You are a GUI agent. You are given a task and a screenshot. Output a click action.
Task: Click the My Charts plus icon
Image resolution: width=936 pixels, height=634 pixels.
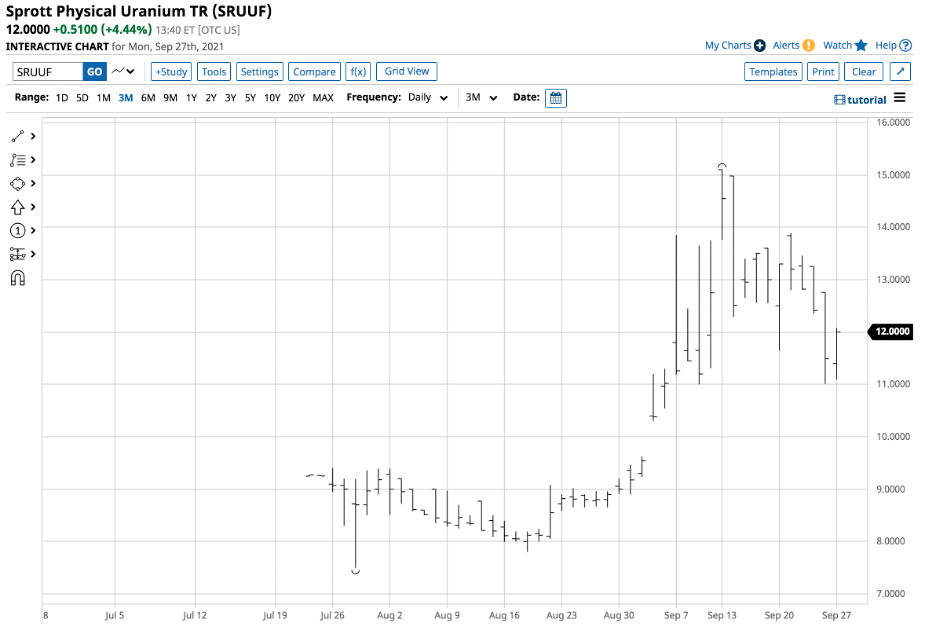pos(759,45)
